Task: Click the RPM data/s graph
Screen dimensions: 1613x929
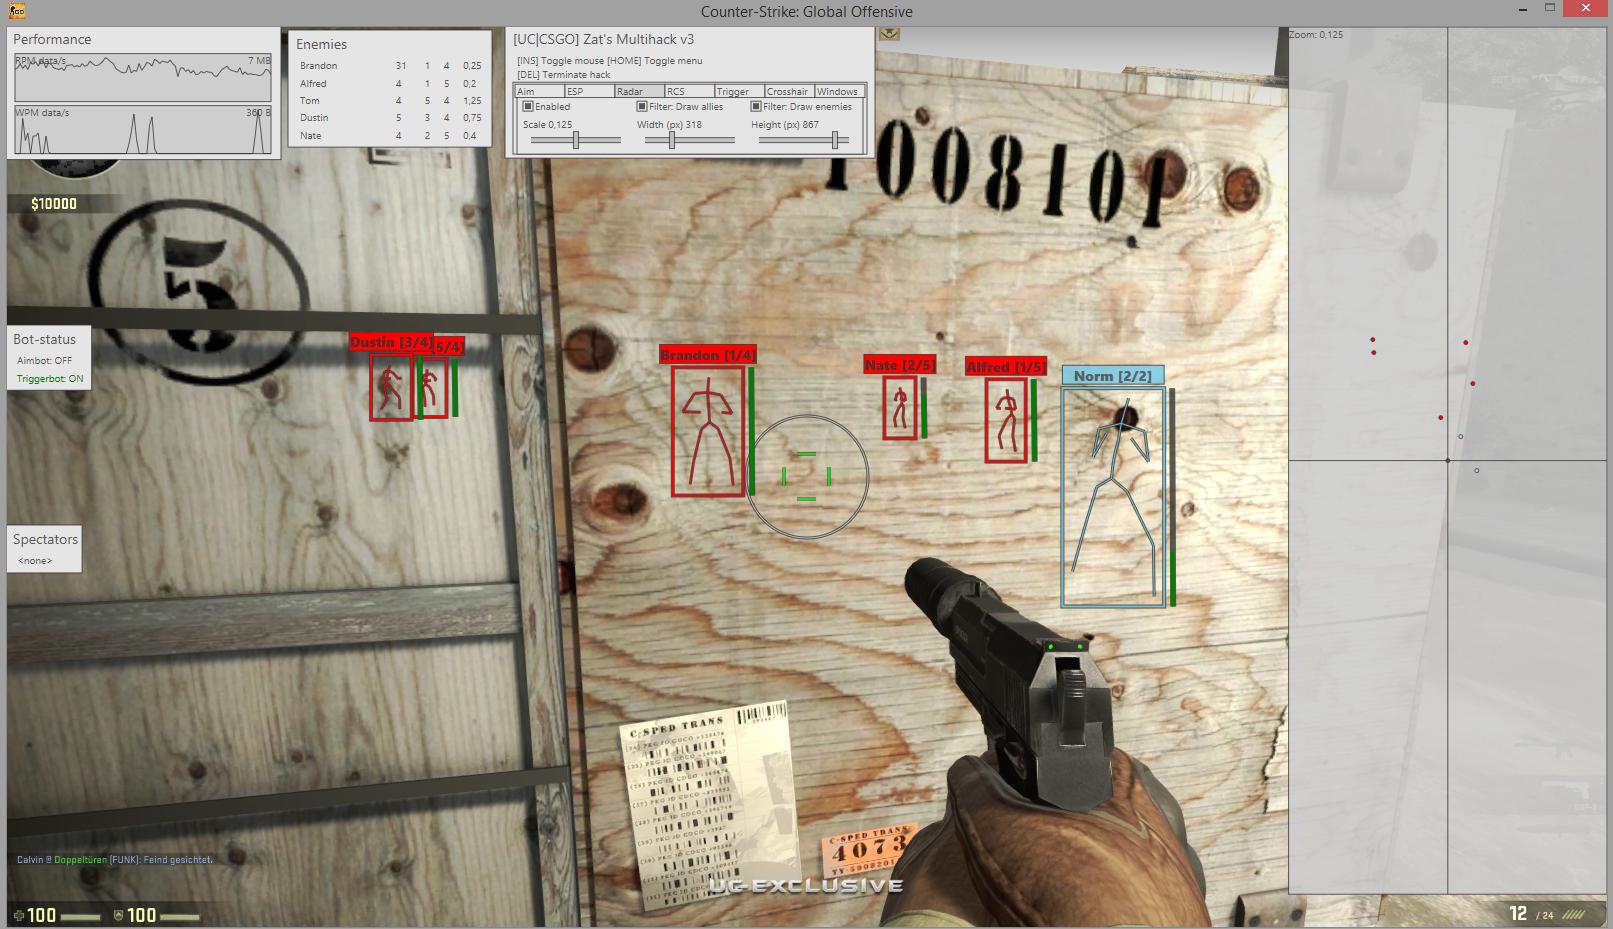Action: coord(142,77)
